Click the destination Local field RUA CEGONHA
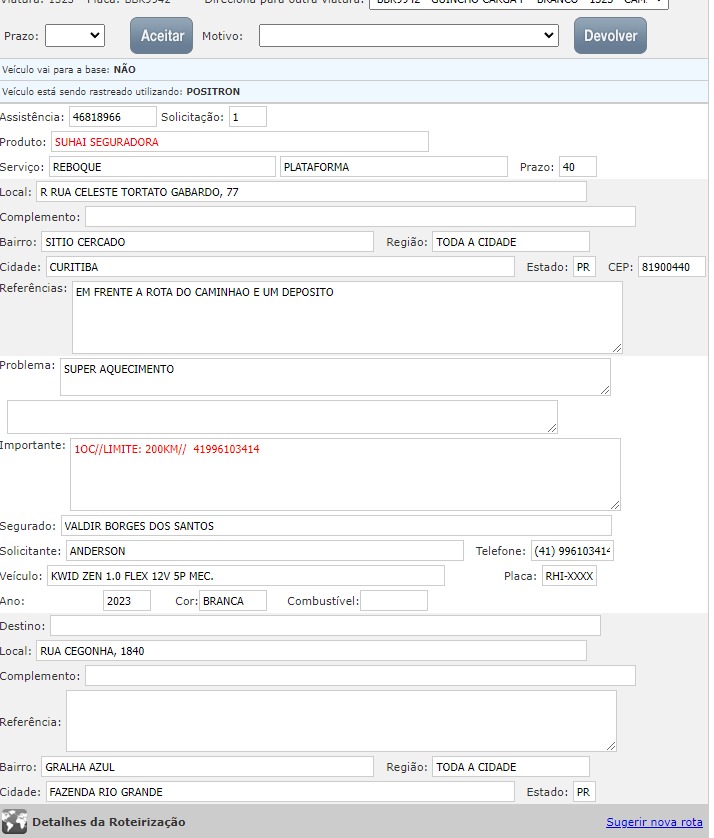 (x=310, y=651)
